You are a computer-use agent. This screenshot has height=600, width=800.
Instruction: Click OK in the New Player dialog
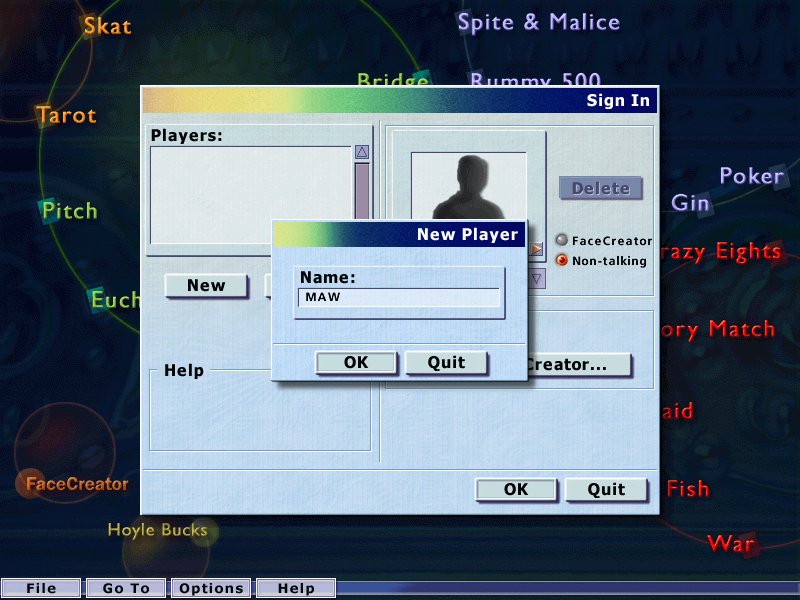[356, 362]
